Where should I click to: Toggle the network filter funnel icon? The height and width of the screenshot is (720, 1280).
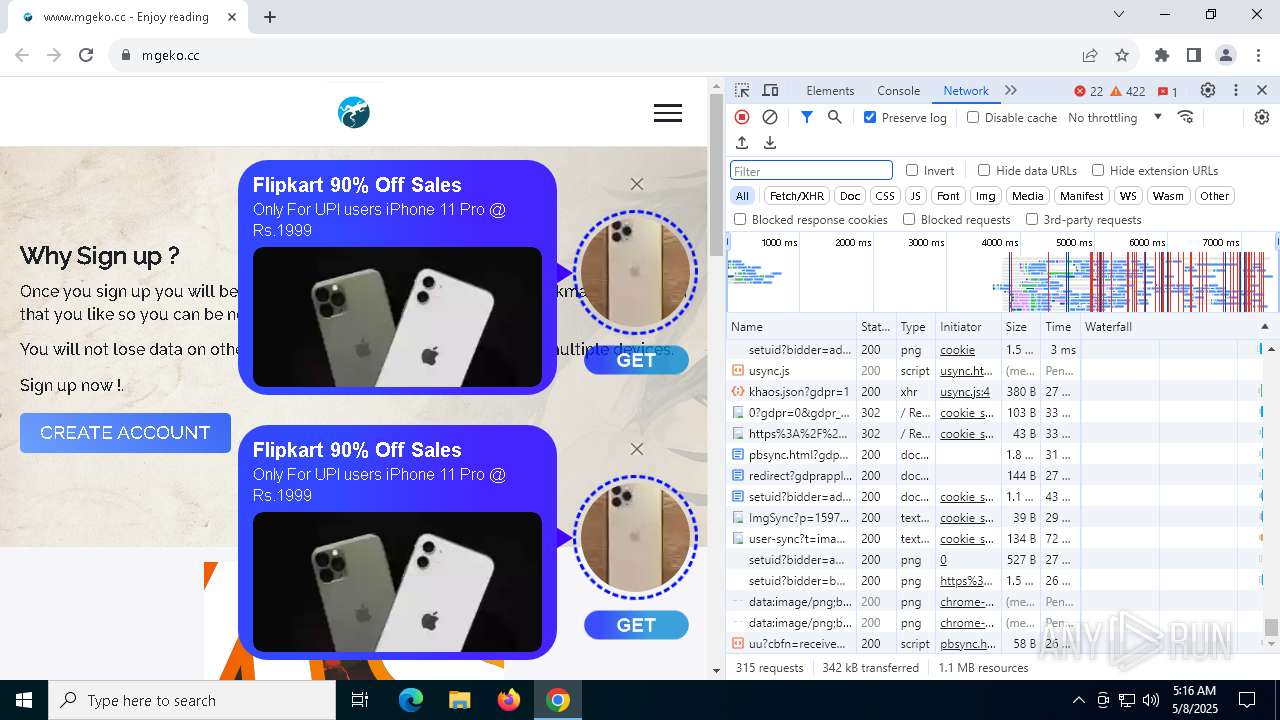[x=807, y=117]
